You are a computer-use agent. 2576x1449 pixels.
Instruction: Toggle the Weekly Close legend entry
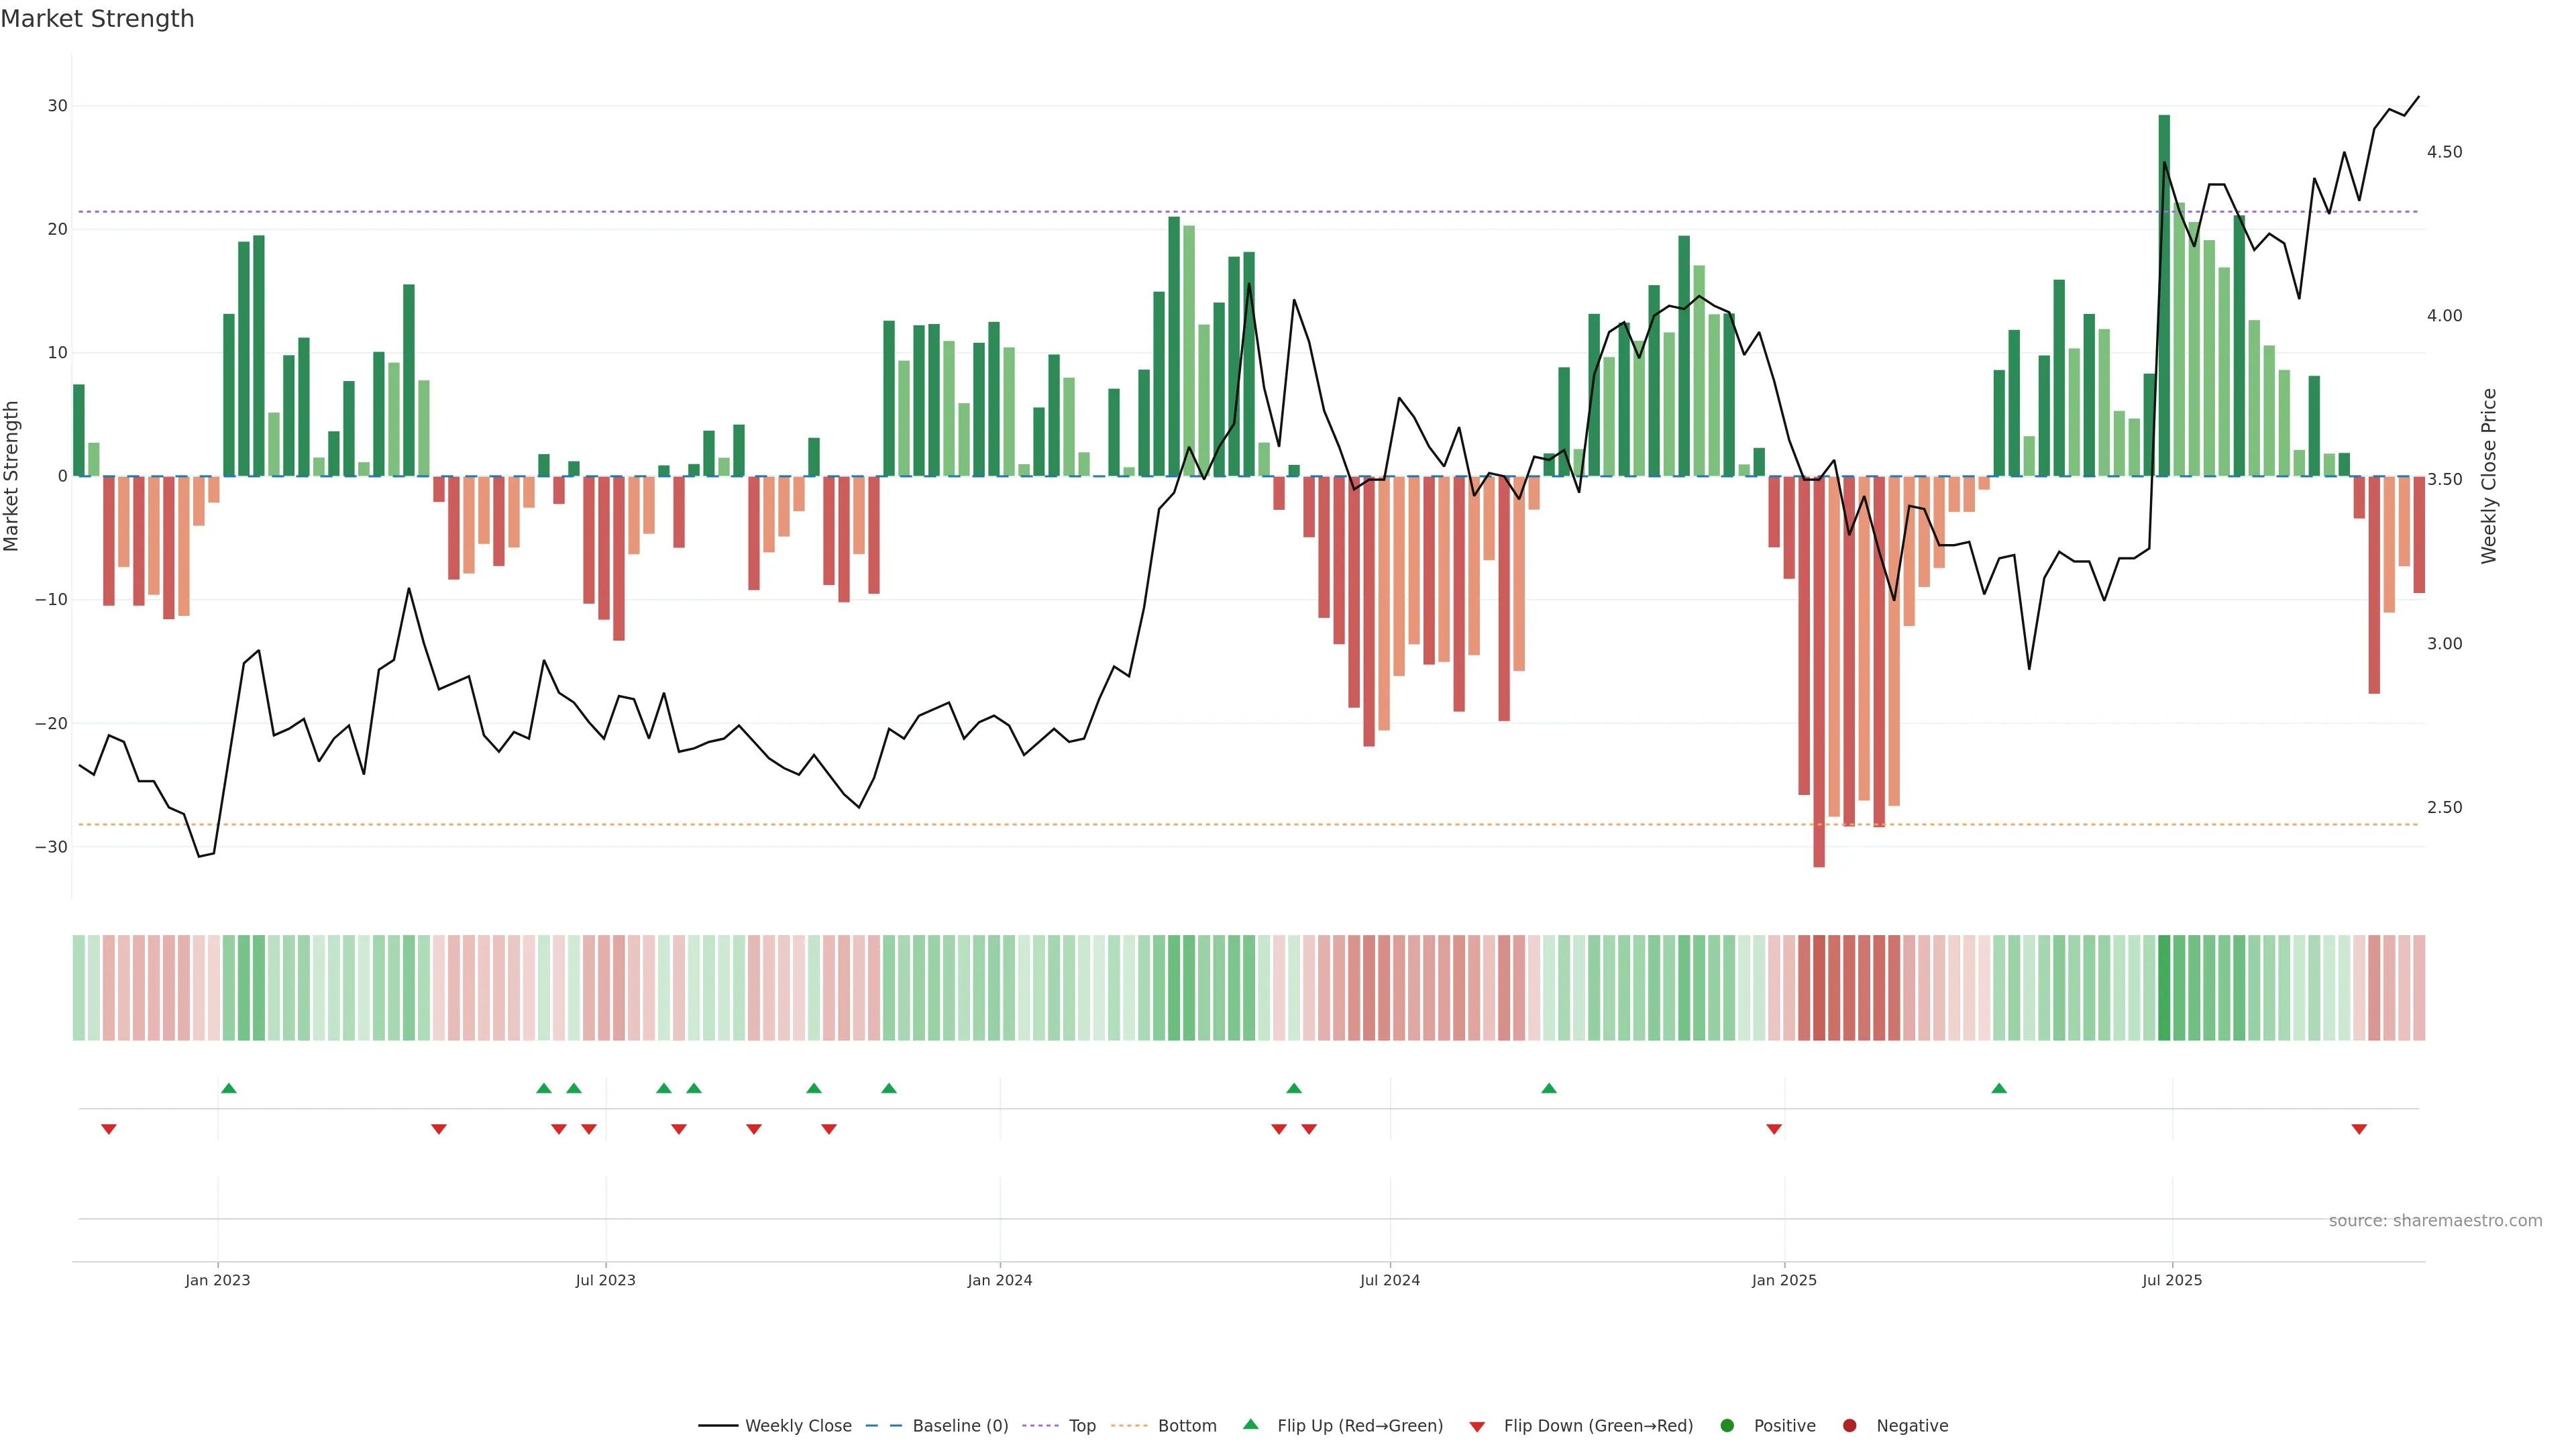coord(798,1425)
